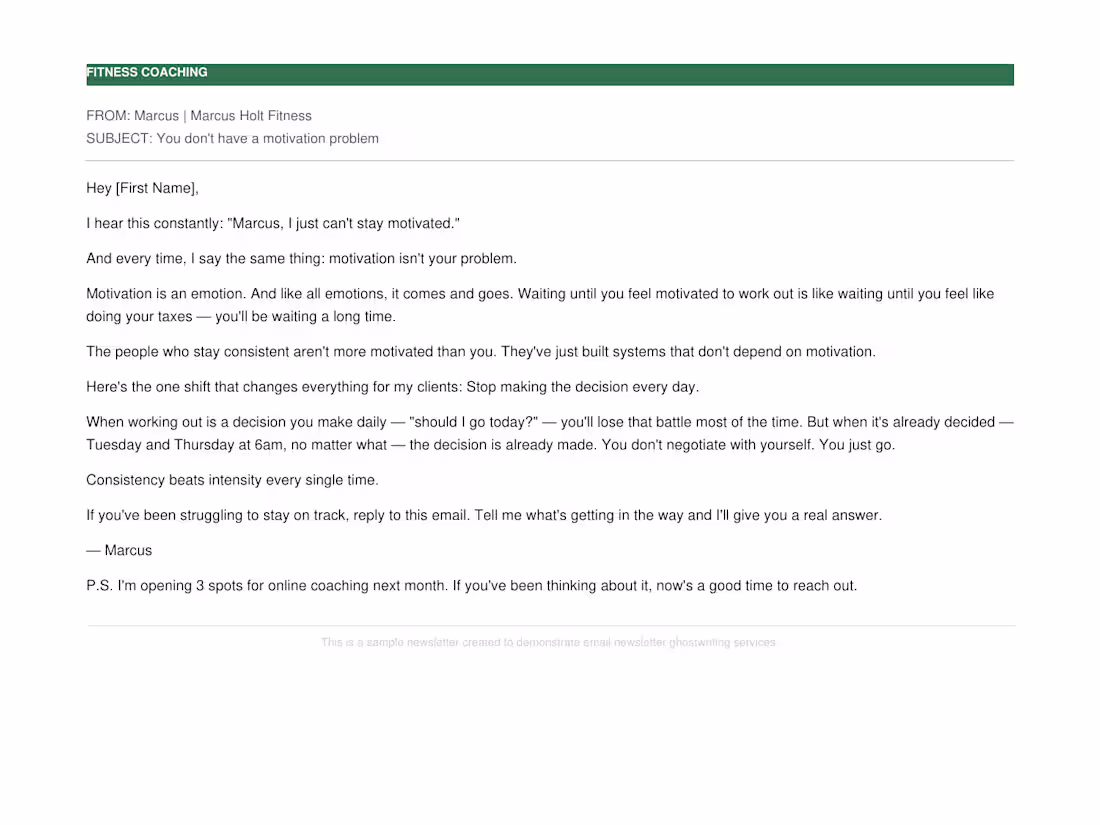Click the sentence "I hear this constantly"
The width and height of the screenshot is (1100, 825).
coord(273,224)
